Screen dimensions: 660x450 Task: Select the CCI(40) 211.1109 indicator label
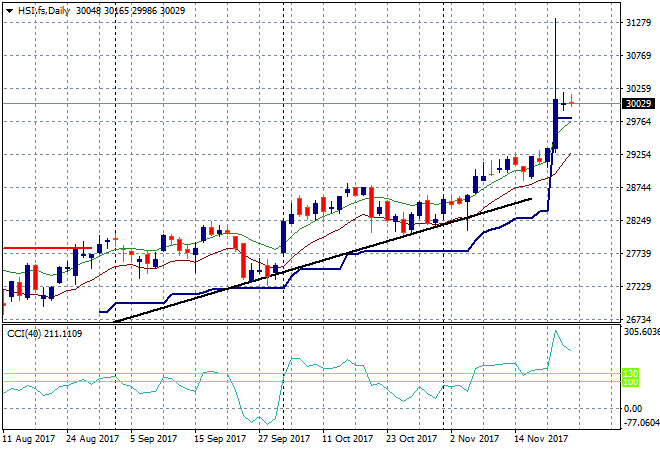click(x=45, y=334)
